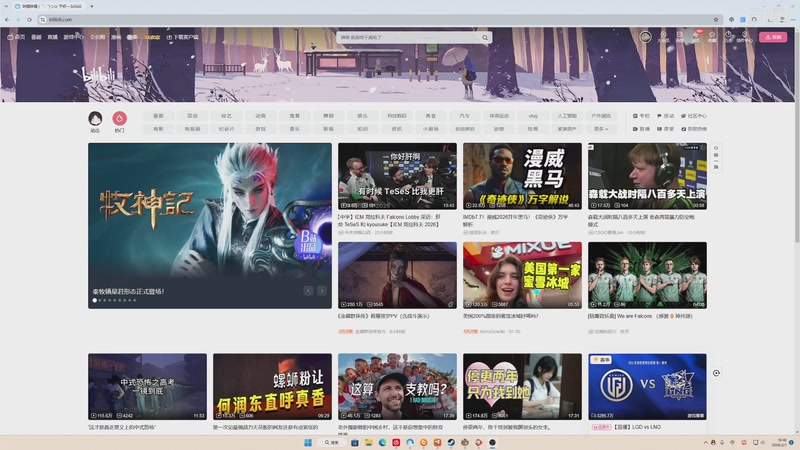800x450 pixels.
Task: Click the magnifier search icon in search box
Action: point(485,37)
